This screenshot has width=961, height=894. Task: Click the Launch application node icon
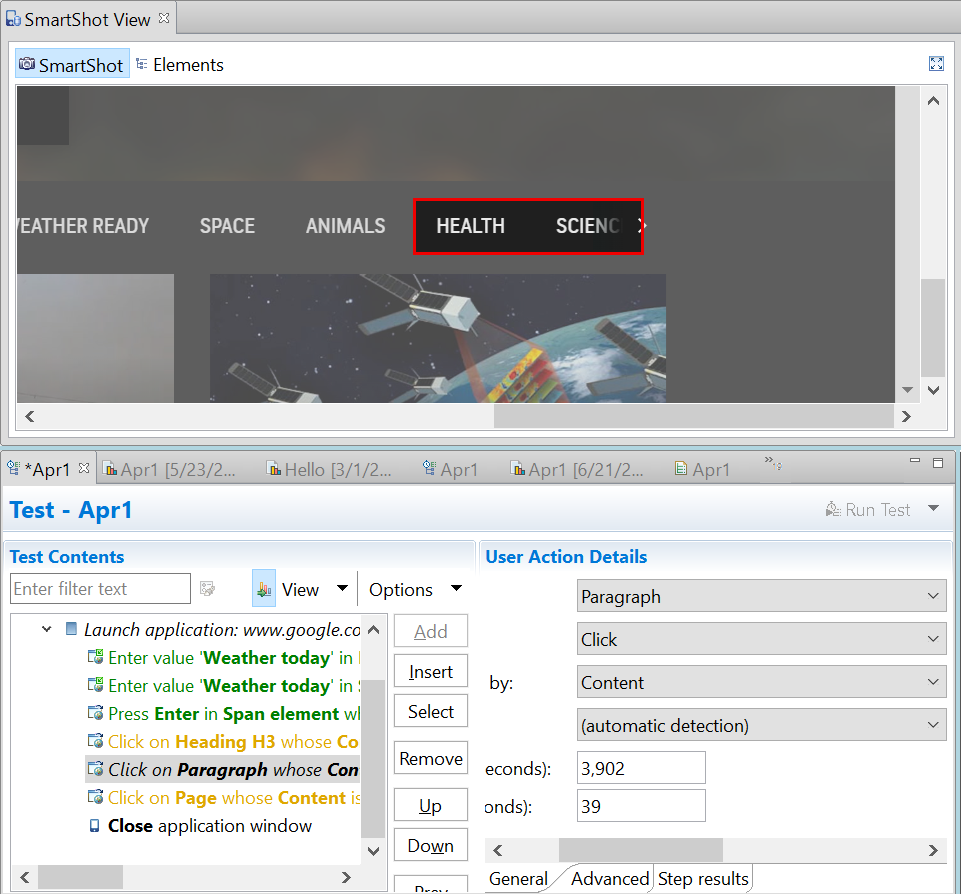click(x=71, y=630)
